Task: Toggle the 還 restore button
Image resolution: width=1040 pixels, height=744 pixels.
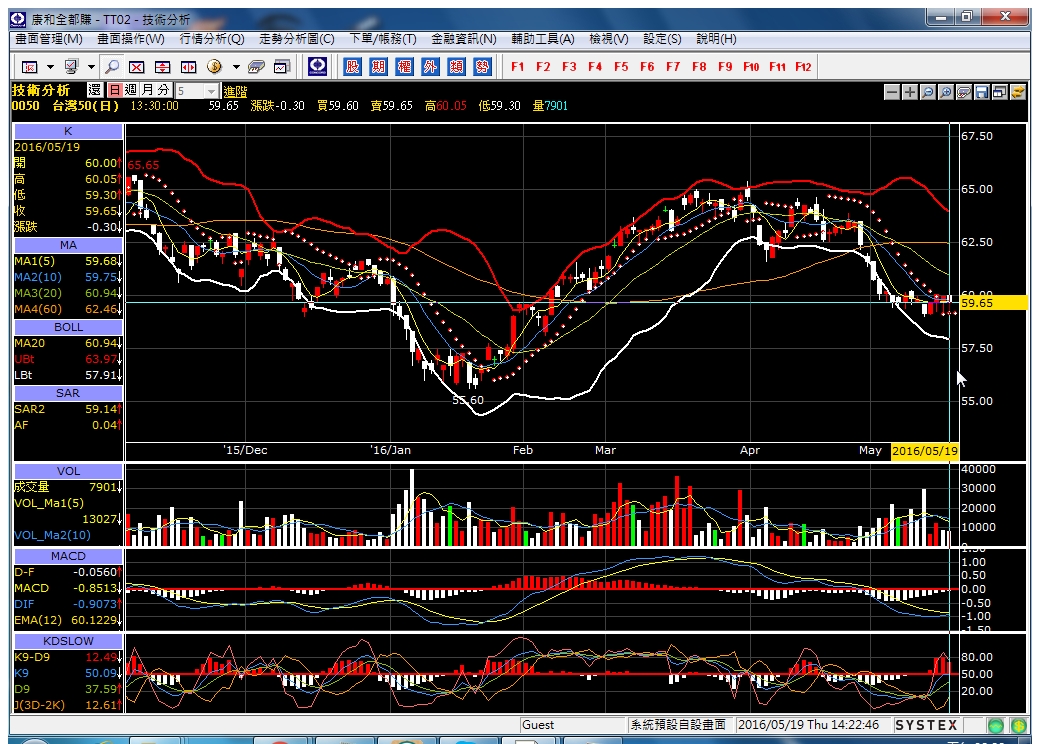Action: pyautogui.click(x=95, y=90)
